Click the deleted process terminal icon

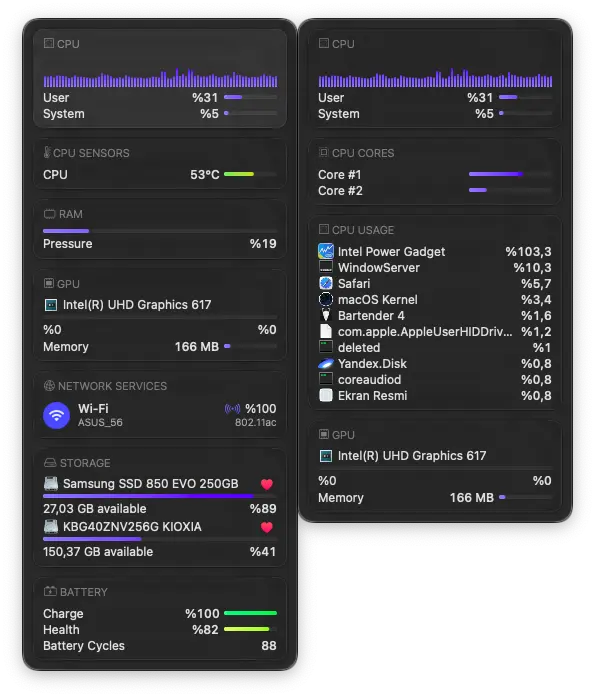tap(326, 347)
